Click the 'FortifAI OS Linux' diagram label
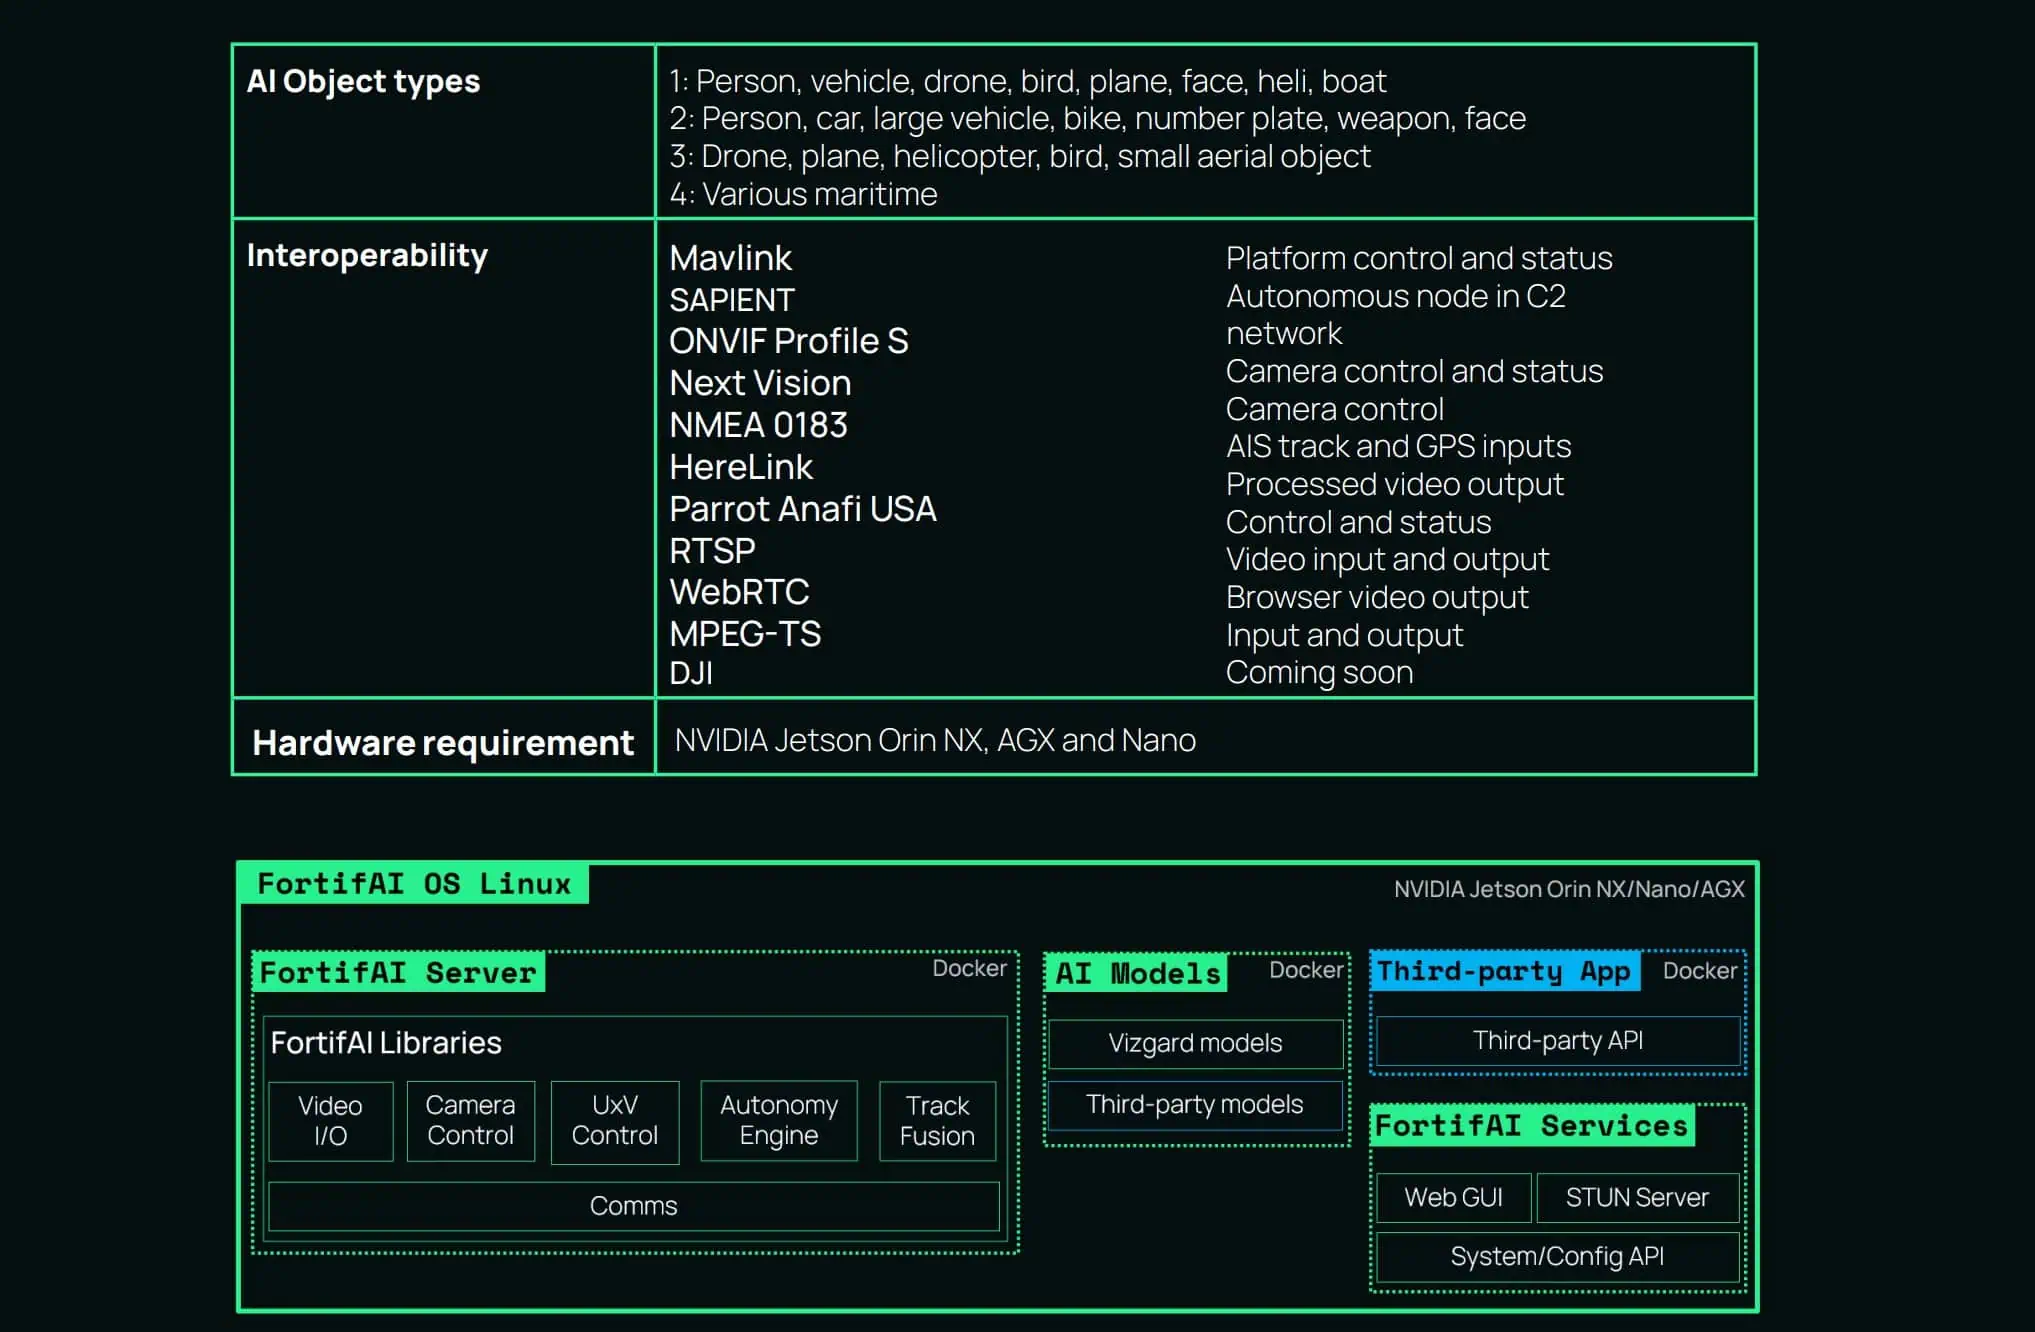 (x=413, y=884)
